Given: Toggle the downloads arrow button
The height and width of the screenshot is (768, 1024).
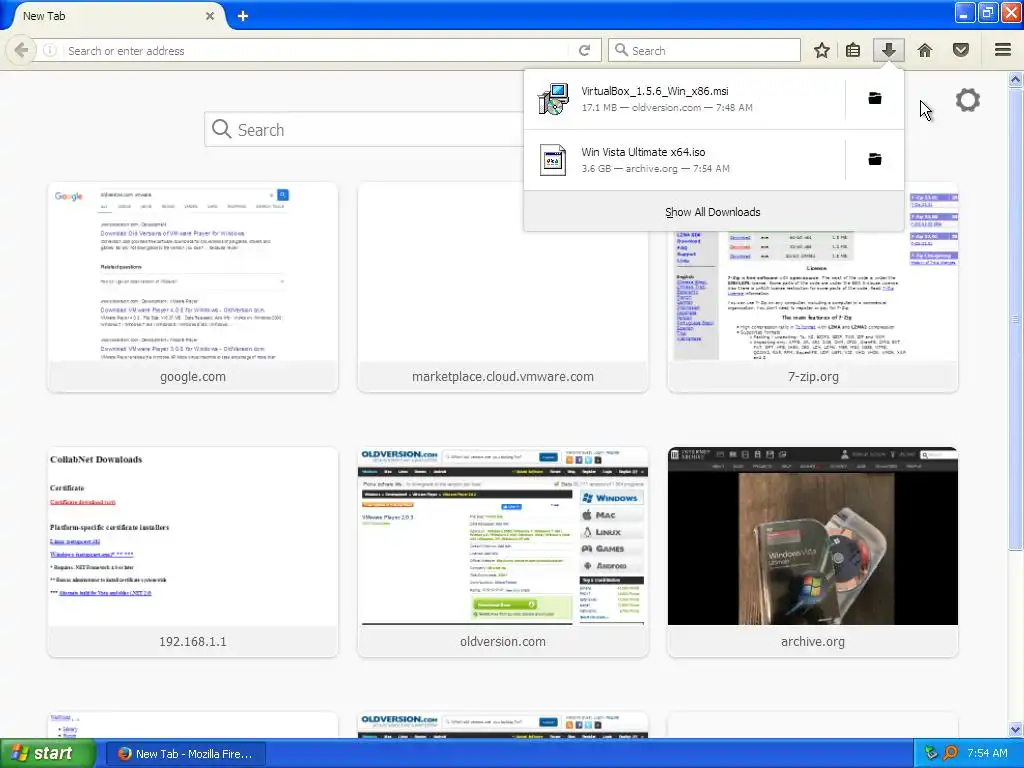Looking at the screenshot, I should tap(888, 50).
